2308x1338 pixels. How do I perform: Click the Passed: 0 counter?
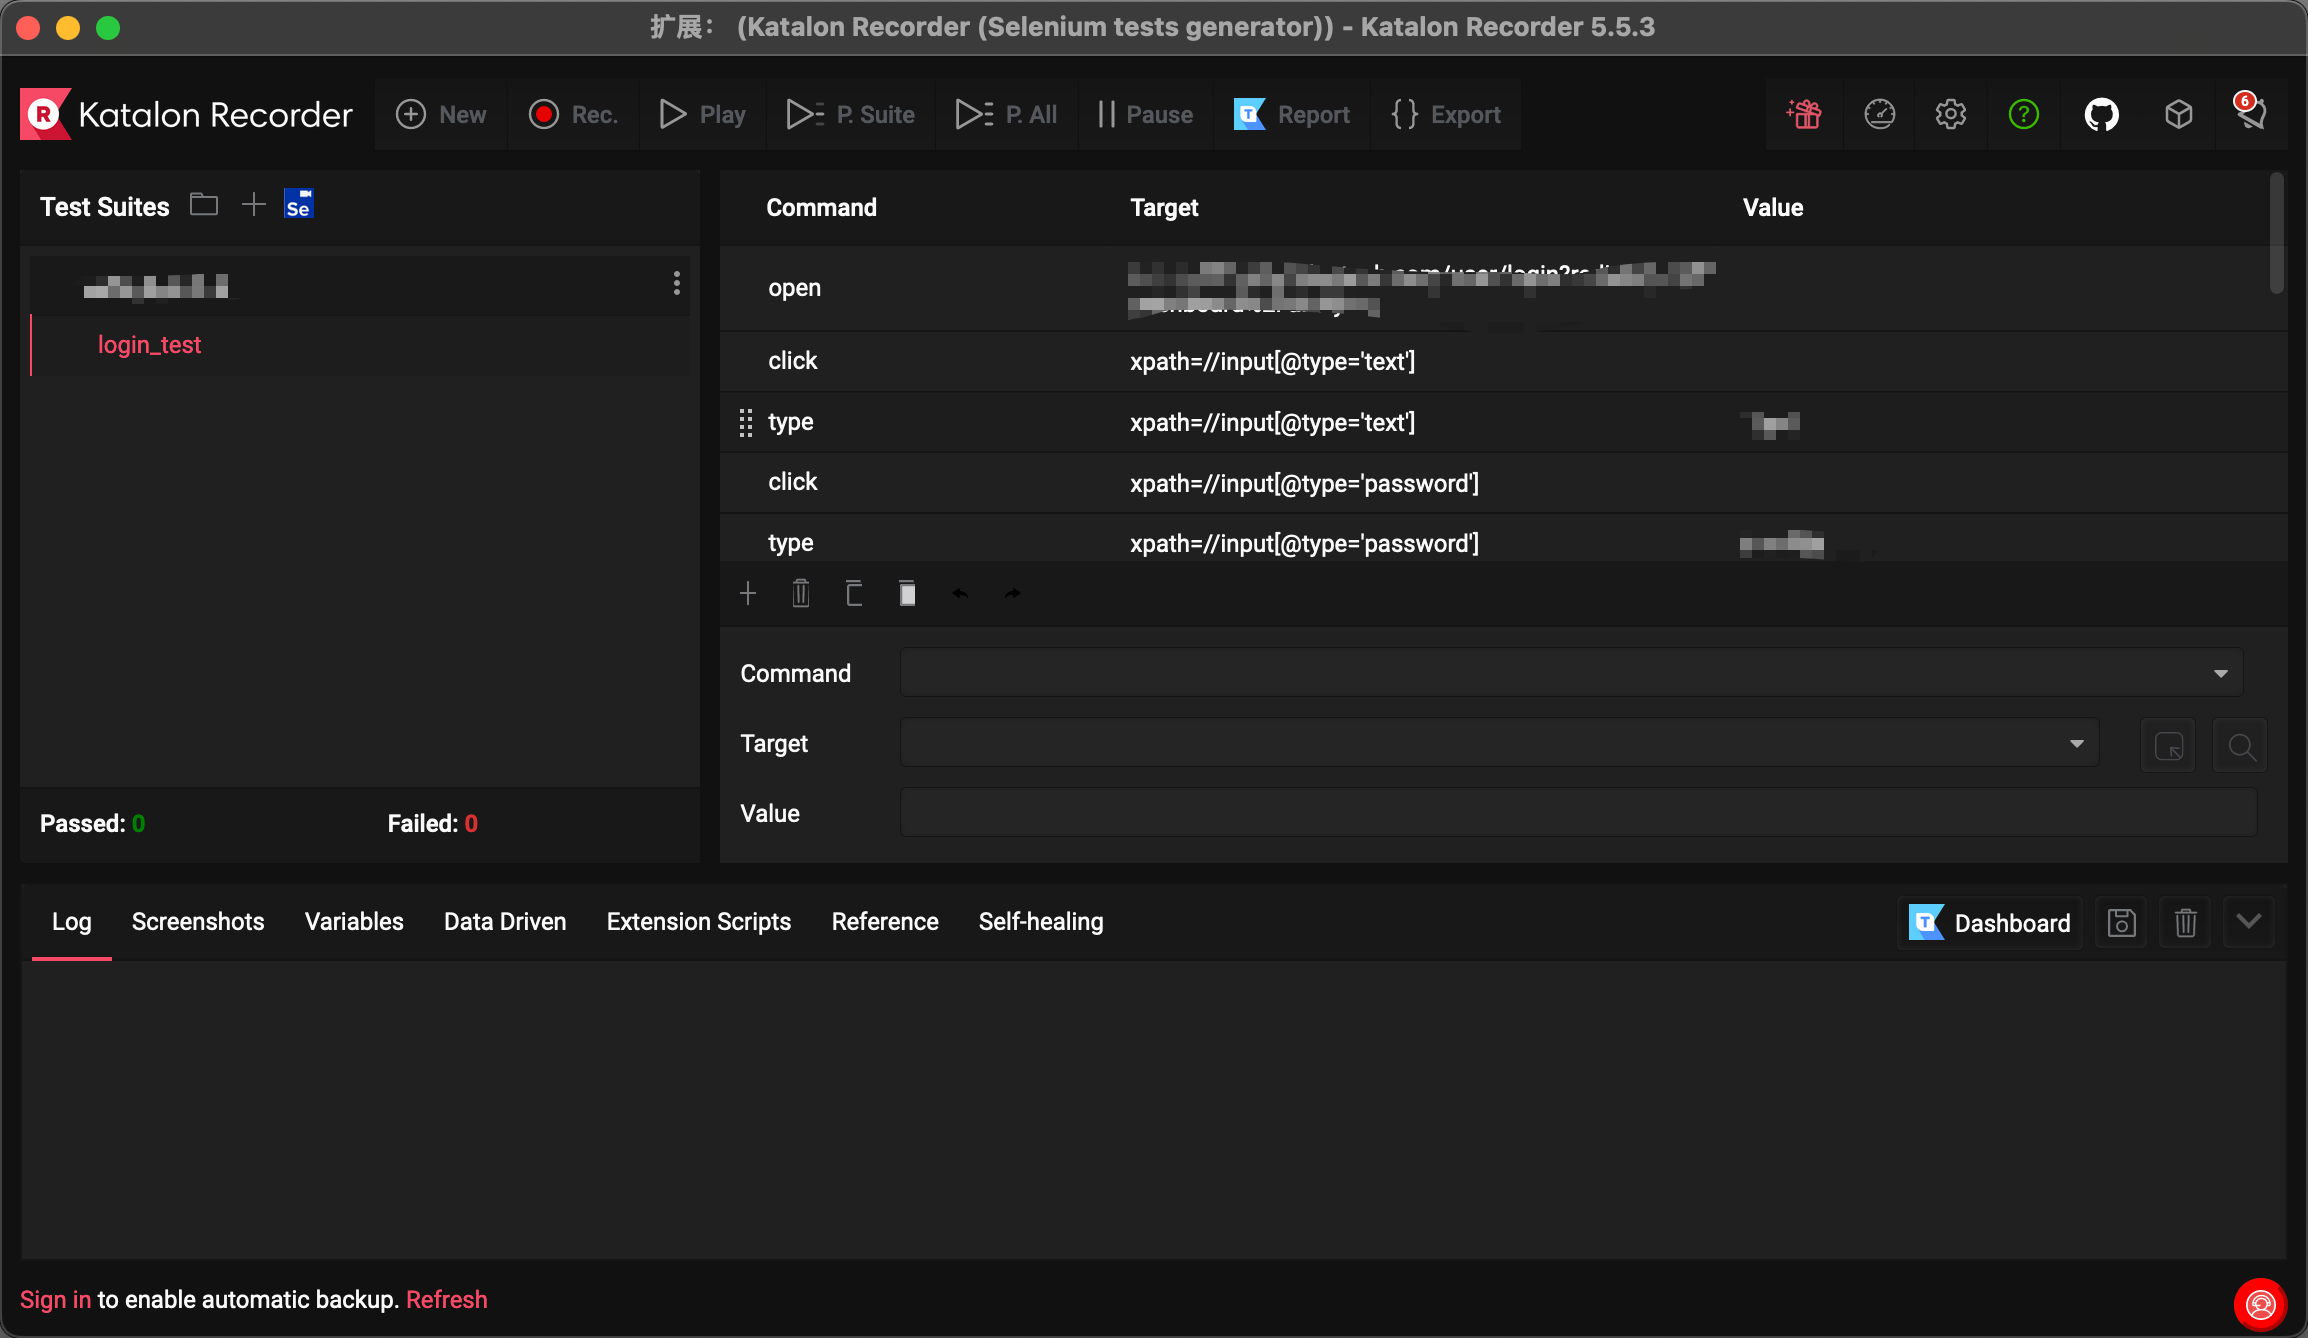coord(93,824)
